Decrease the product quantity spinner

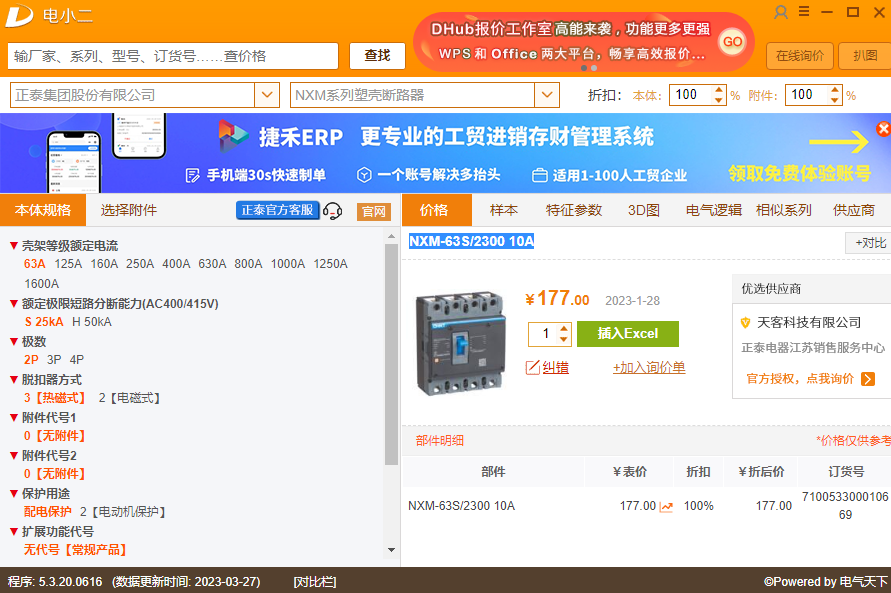(x=564, y=339)
